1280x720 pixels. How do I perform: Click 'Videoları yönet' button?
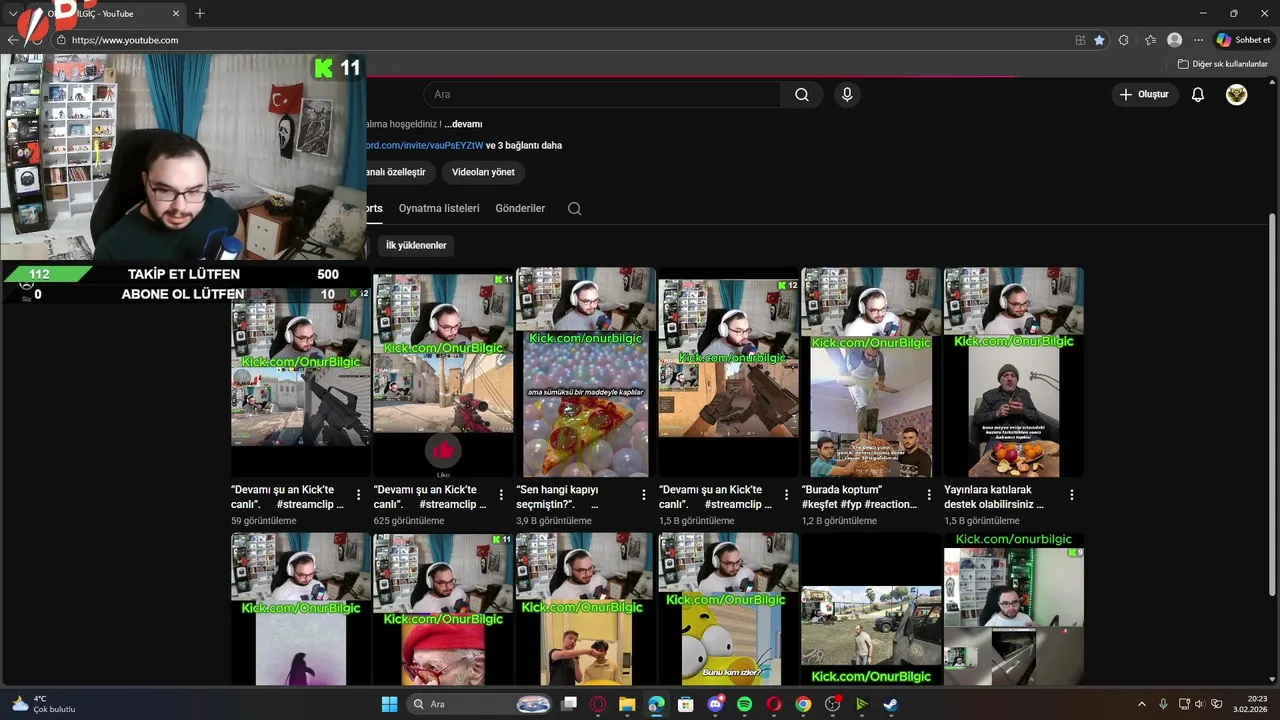pyautogui.click(x=483, y=172)
